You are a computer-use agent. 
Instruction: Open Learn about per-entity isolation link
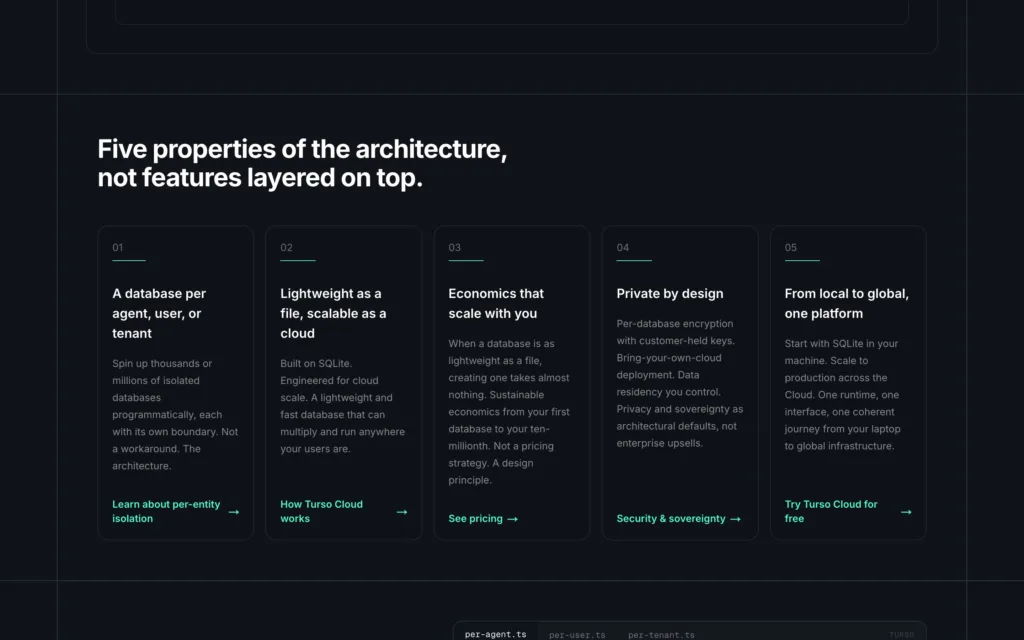pyautogui.click(x=166, y=511)
